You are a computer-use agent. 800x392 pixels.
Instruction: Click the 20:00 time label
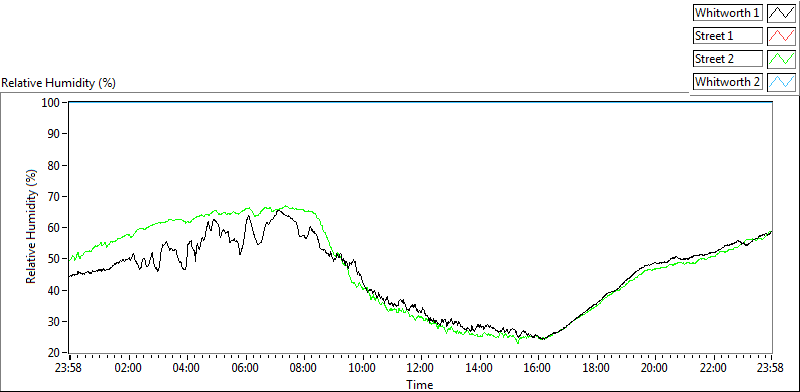(x=655, y=368)
